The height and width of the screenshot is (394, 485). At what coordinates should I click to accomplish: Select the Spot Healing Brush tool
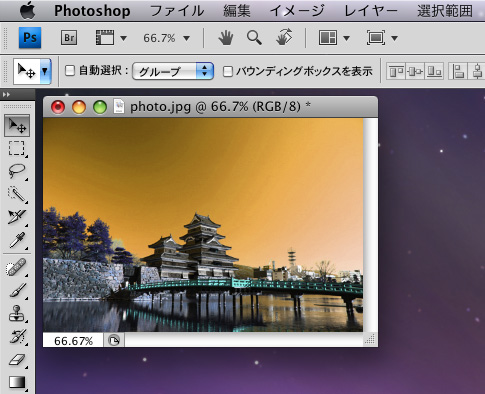click(17, 268)
